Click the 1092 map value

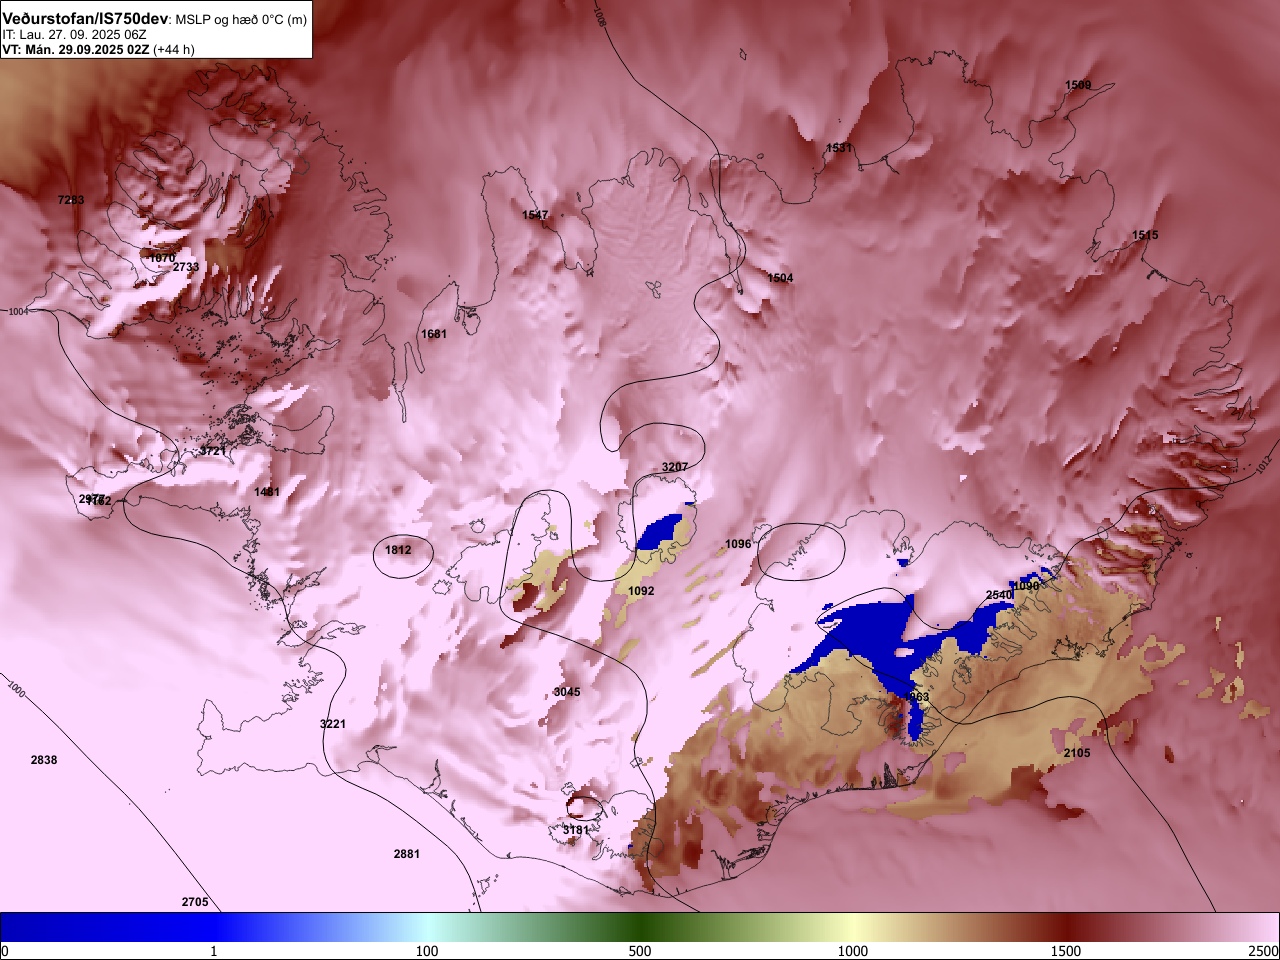[641, 591]
